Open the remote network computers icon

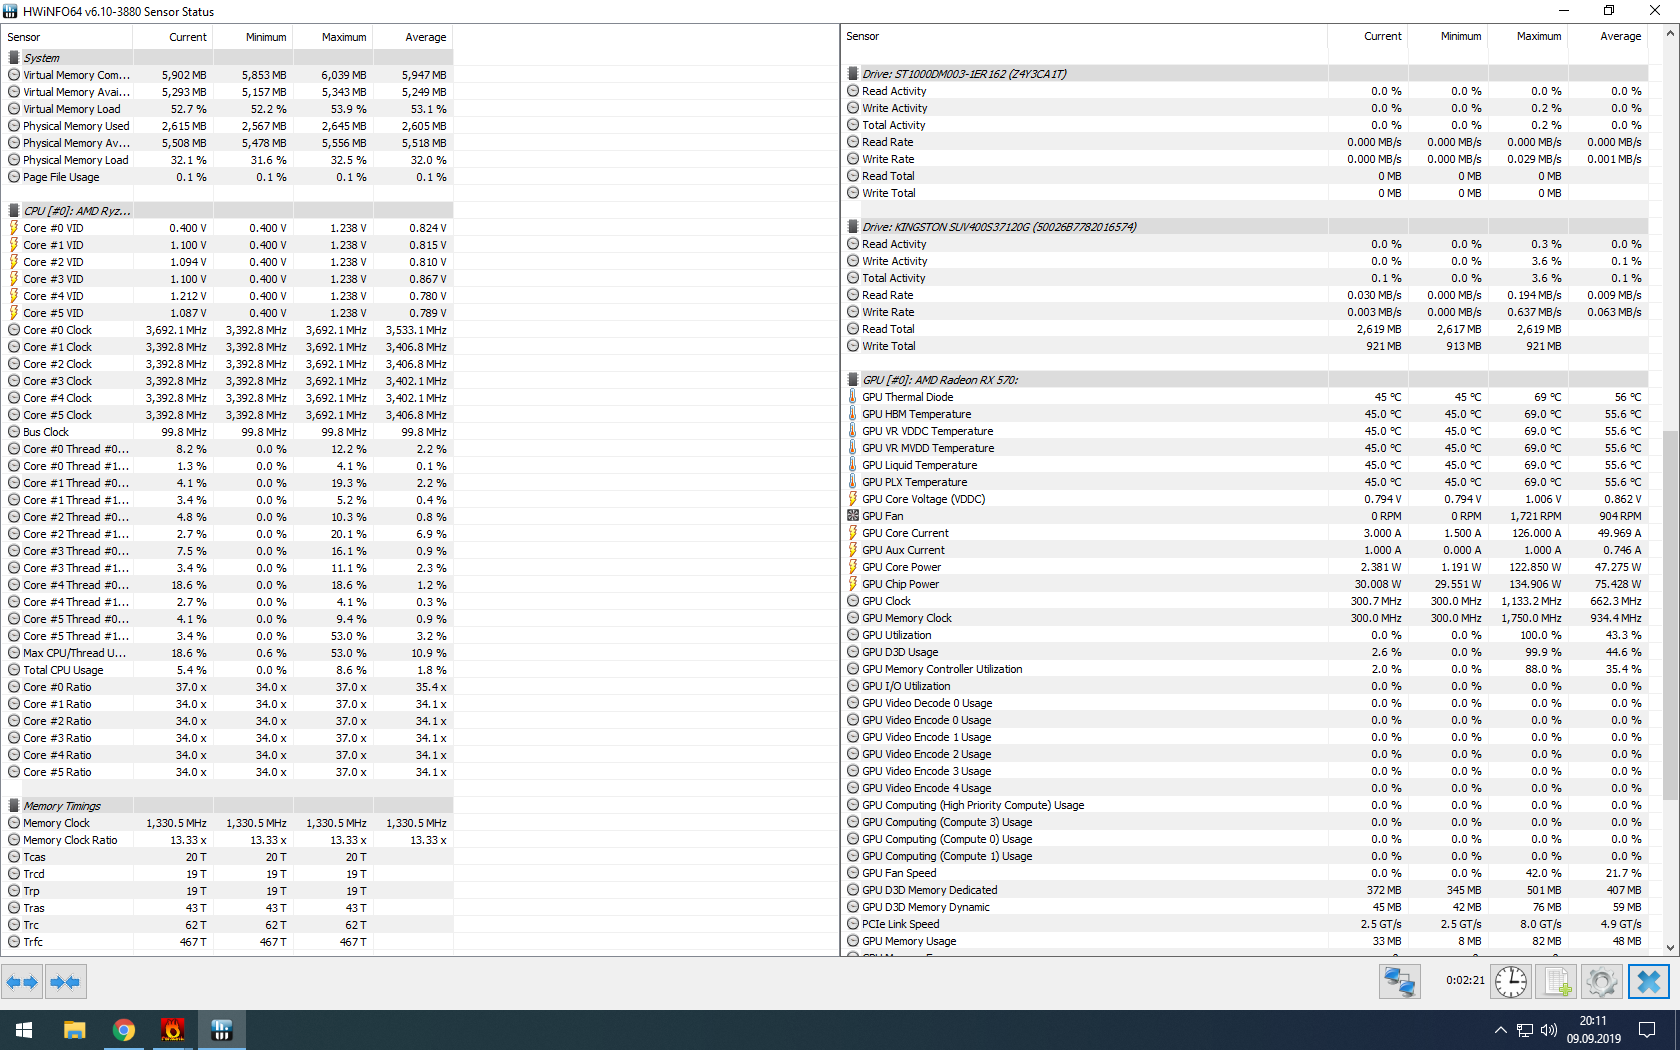1399,982
